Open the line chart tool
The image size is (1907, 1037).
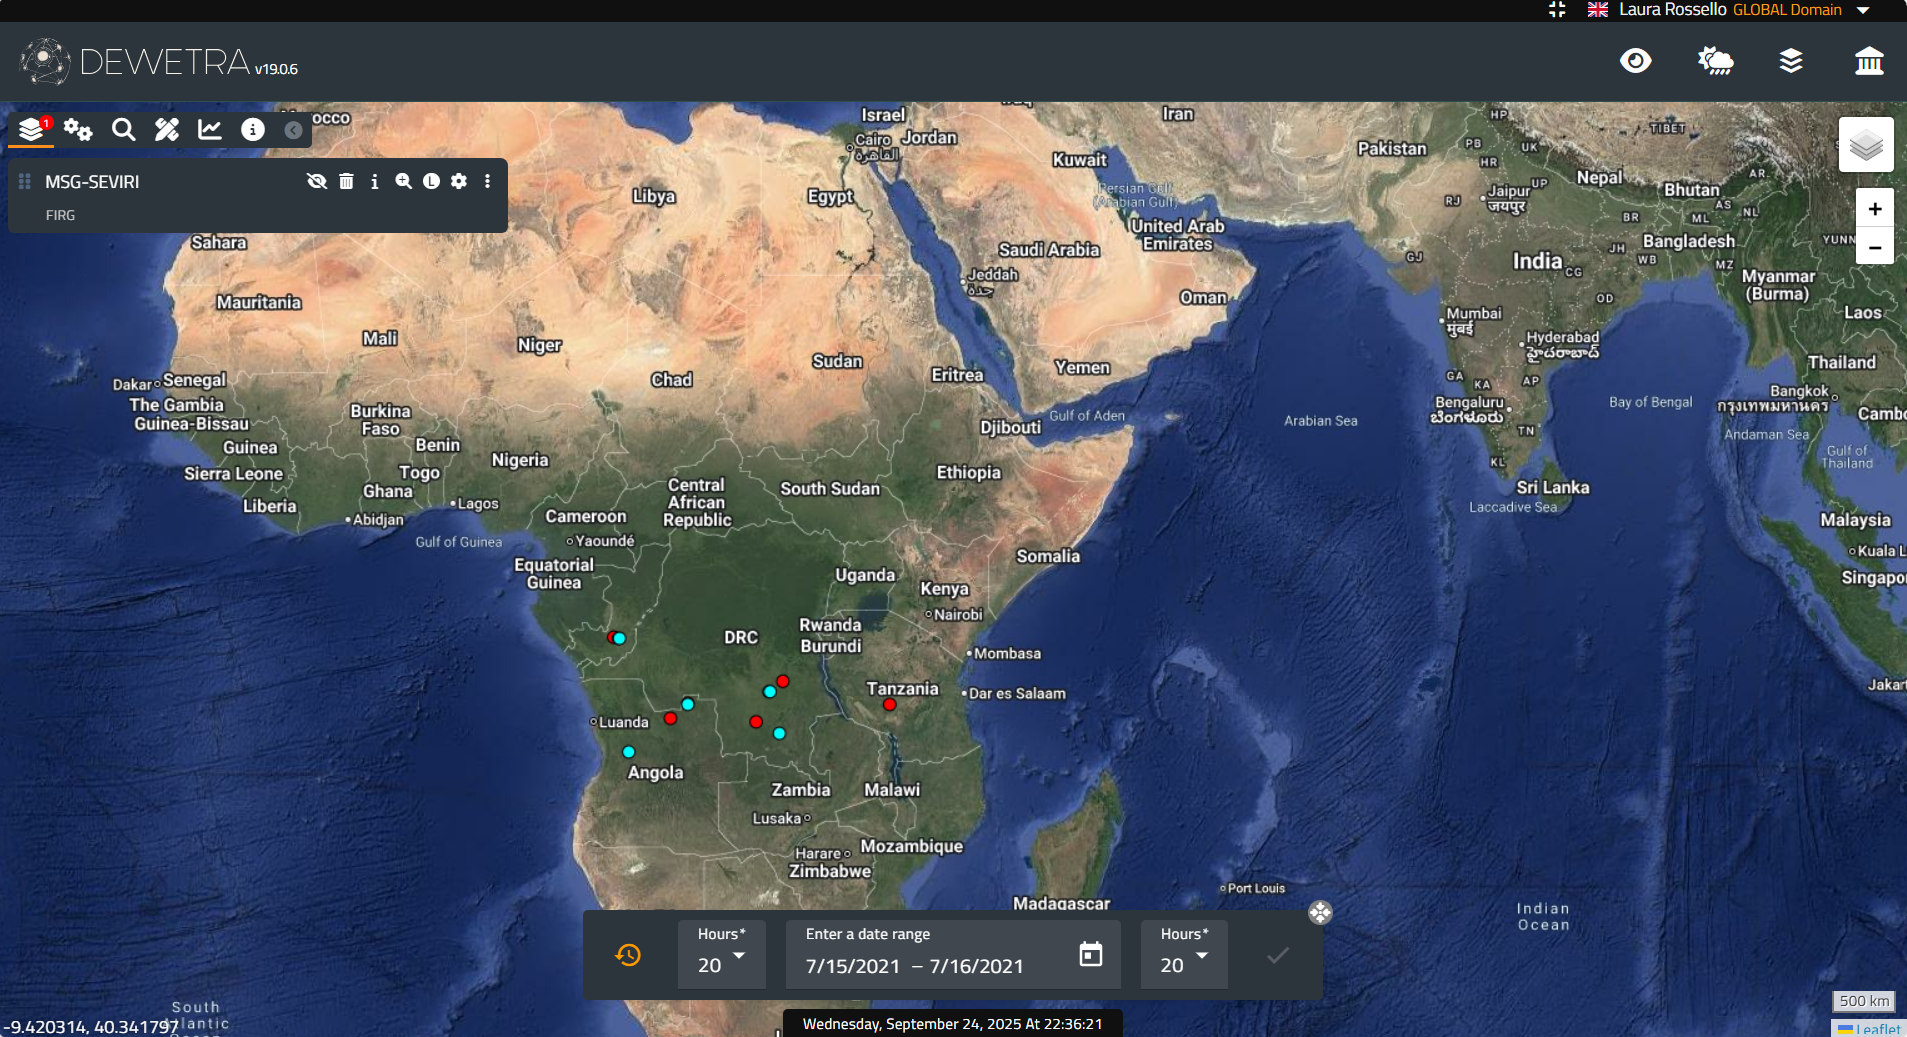click(x=210, y=129)
